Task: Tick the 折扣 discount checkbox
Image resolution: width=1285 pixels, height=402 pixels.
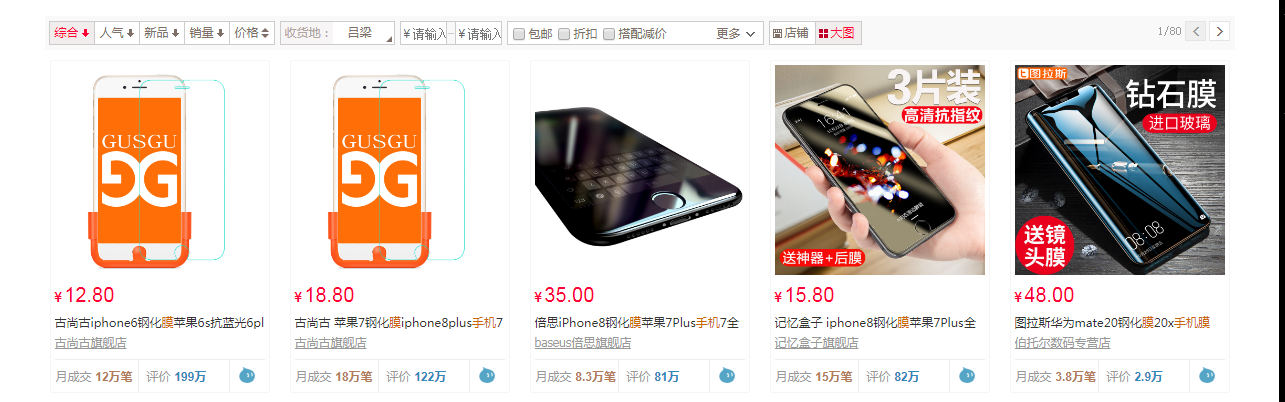Action: [564, 34]
